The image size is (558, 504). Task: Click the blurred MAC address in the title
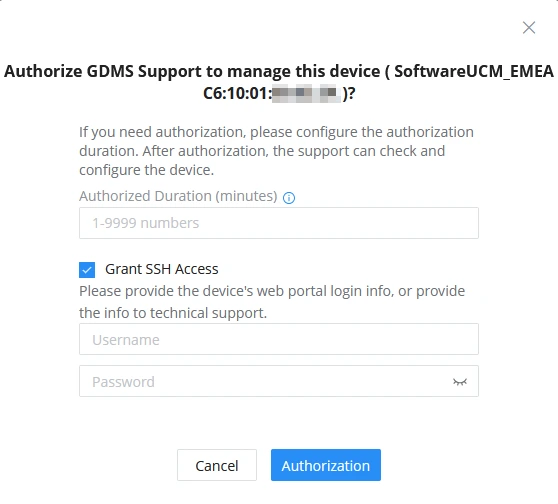coord(306,94)
